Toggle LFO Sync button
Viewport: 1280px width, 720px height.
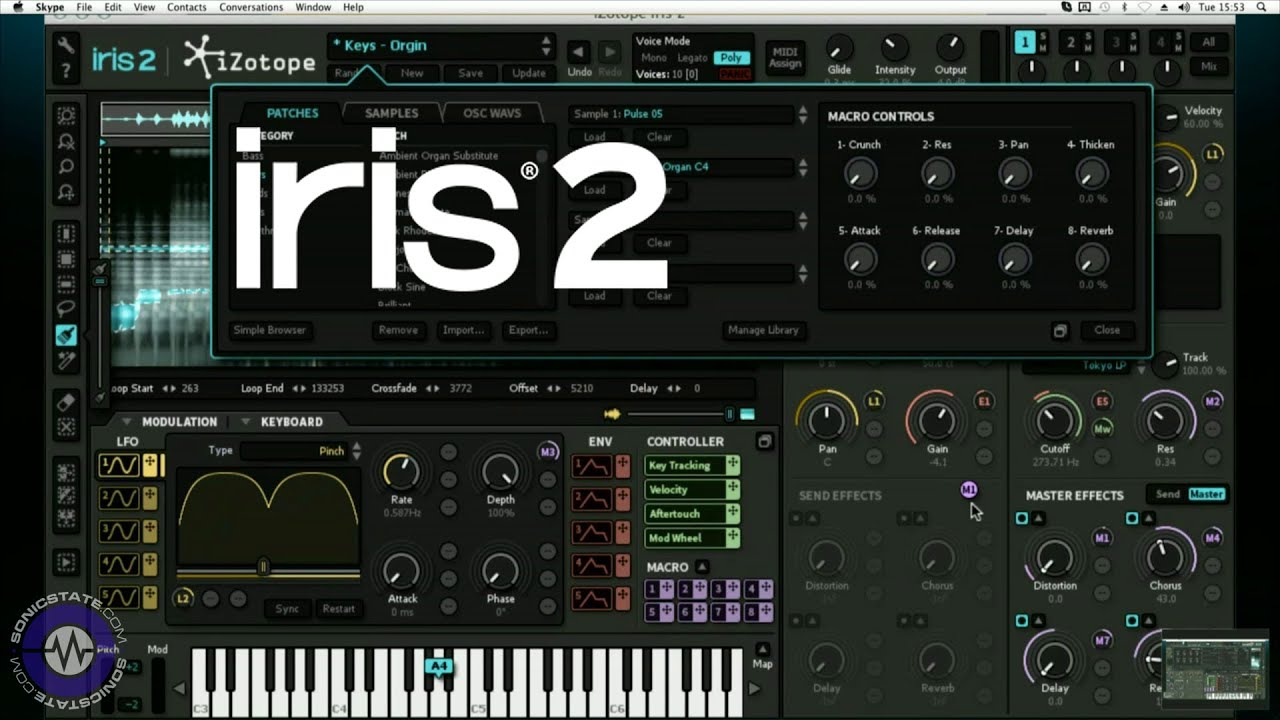(287, 609)
